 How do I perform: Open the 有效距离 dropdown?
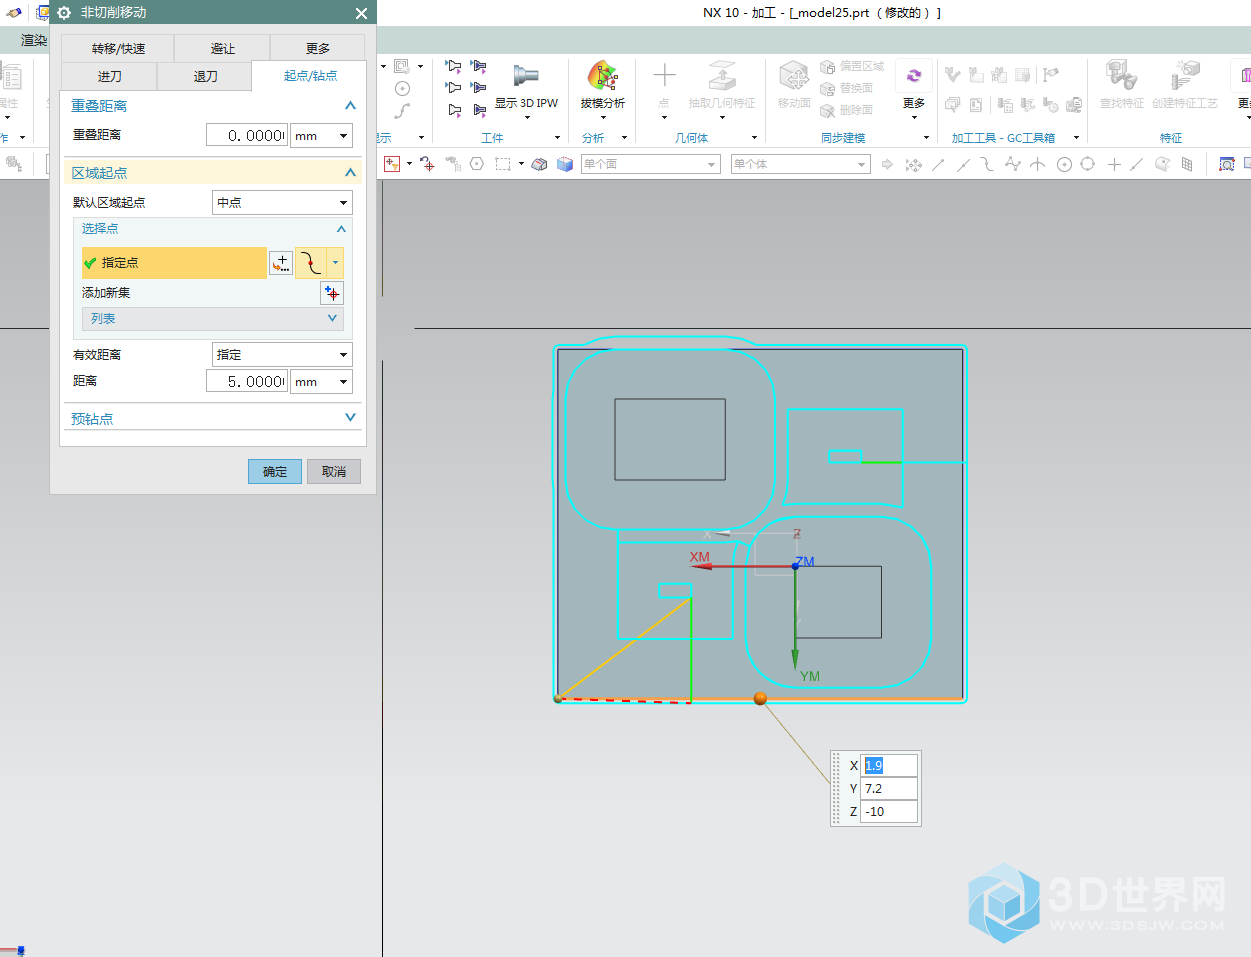click(x=282, y=354)
